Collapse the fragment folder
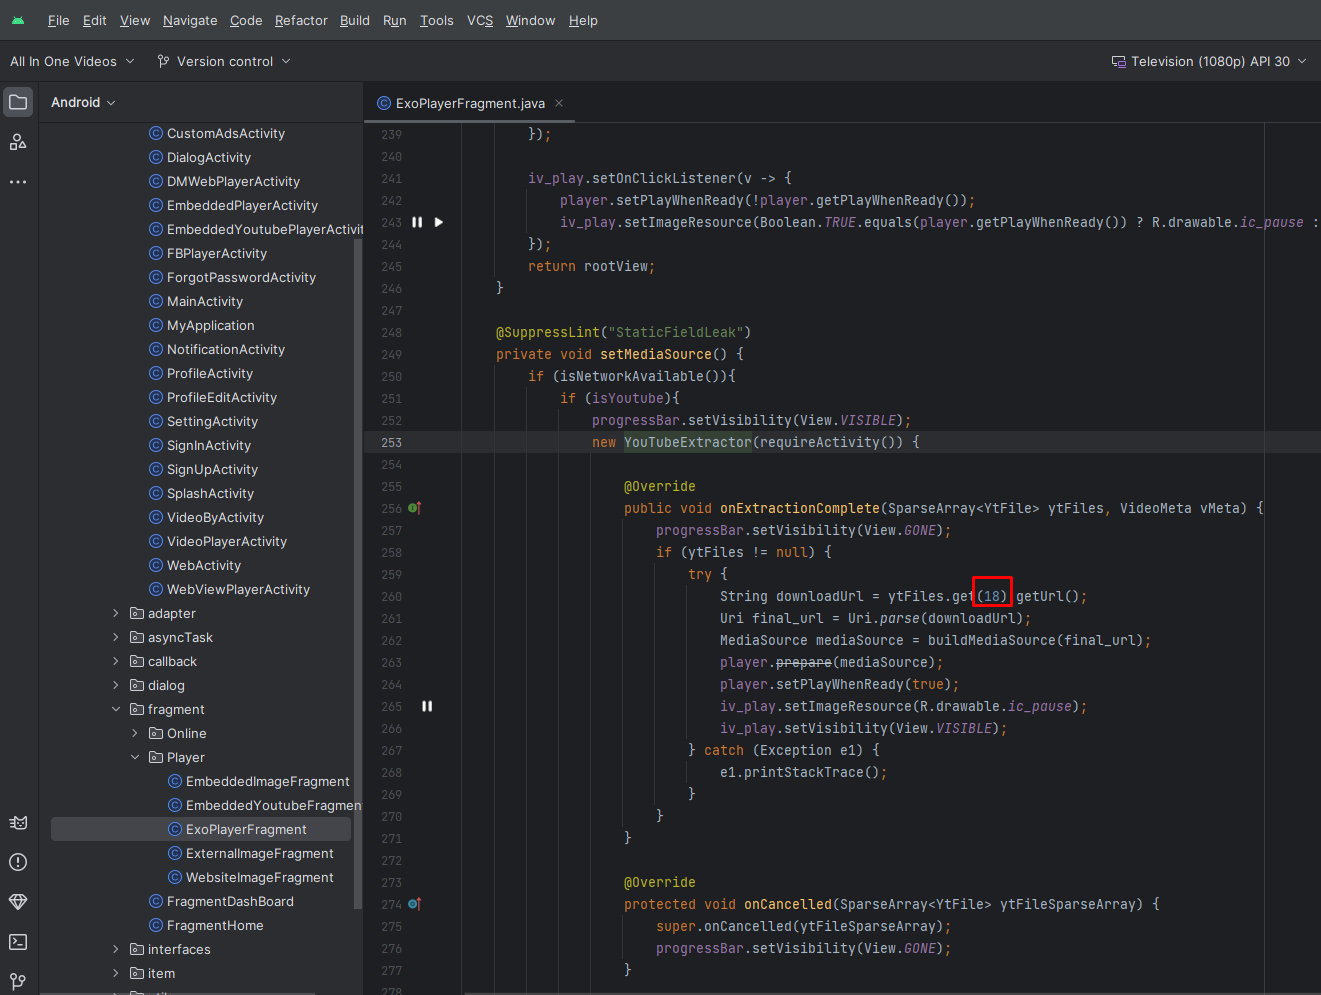The height and width of the screenshot is (995, 1321). click(116, 709)
